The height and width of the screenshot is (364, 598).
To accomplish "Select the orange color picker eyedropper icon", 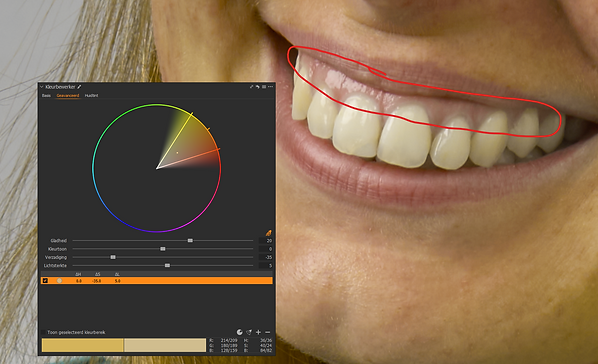I will [268, 233].
